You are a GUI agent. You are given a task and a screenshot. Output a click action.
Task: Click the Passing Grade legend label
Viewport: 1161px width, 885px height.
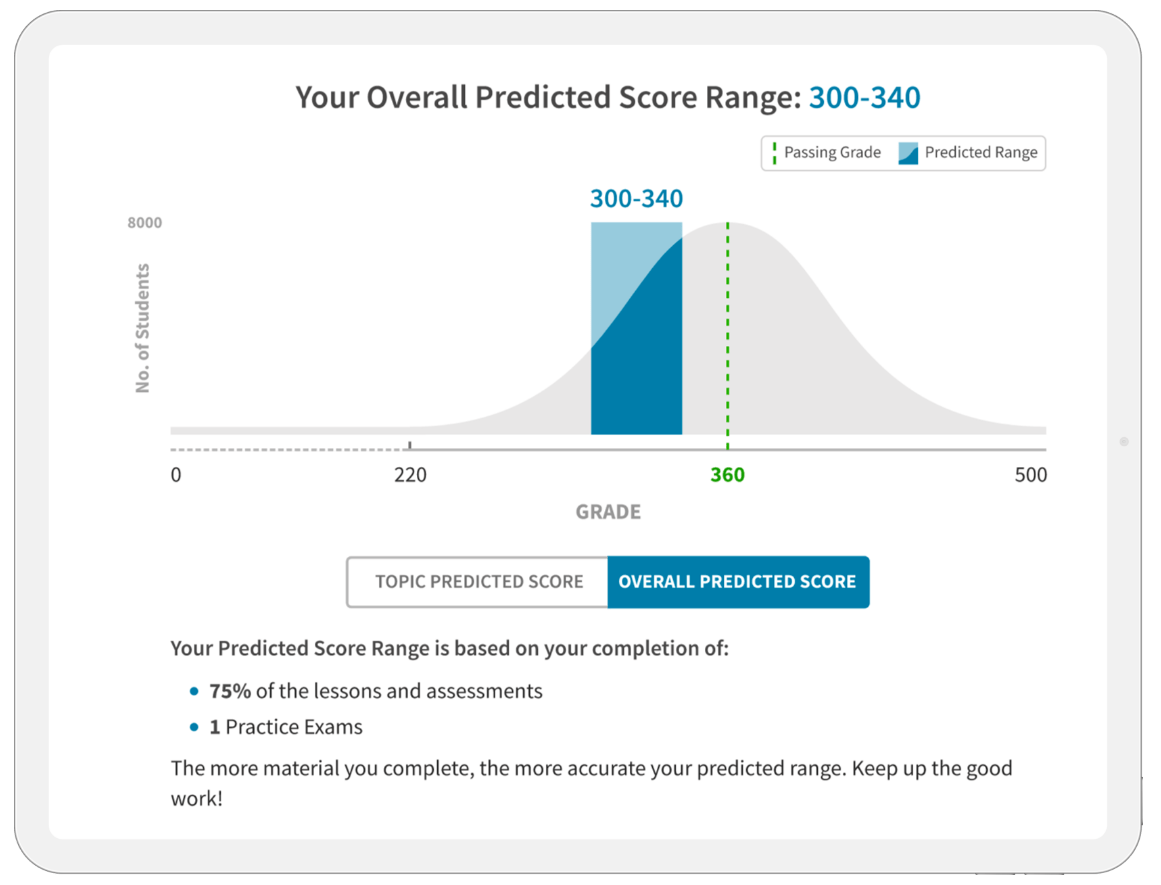(832, 153)
